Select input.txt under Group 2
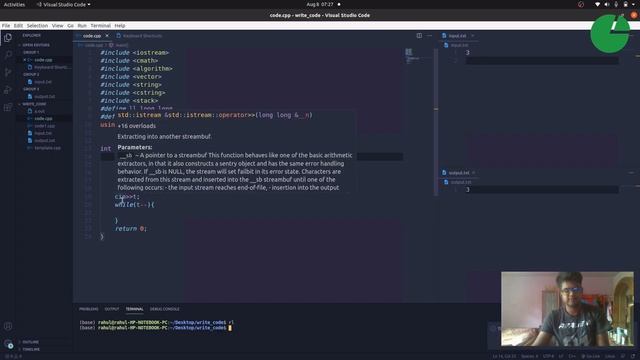The width and height of the screenshot is (640, 360). pyautogui.click(x=43, y=82)
